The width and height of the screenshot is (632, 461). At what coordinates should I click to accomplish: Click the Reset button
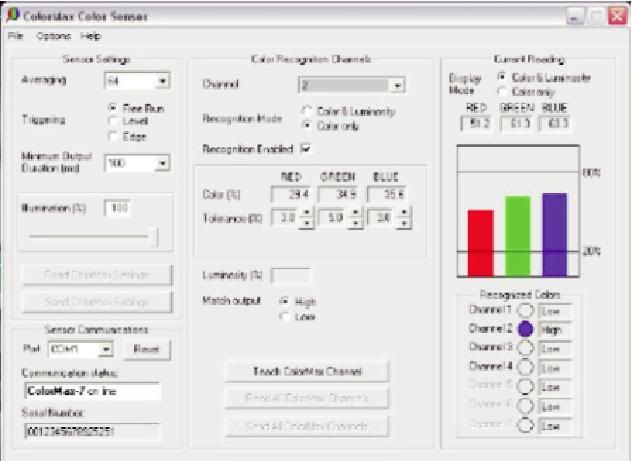tap(146, 349)
